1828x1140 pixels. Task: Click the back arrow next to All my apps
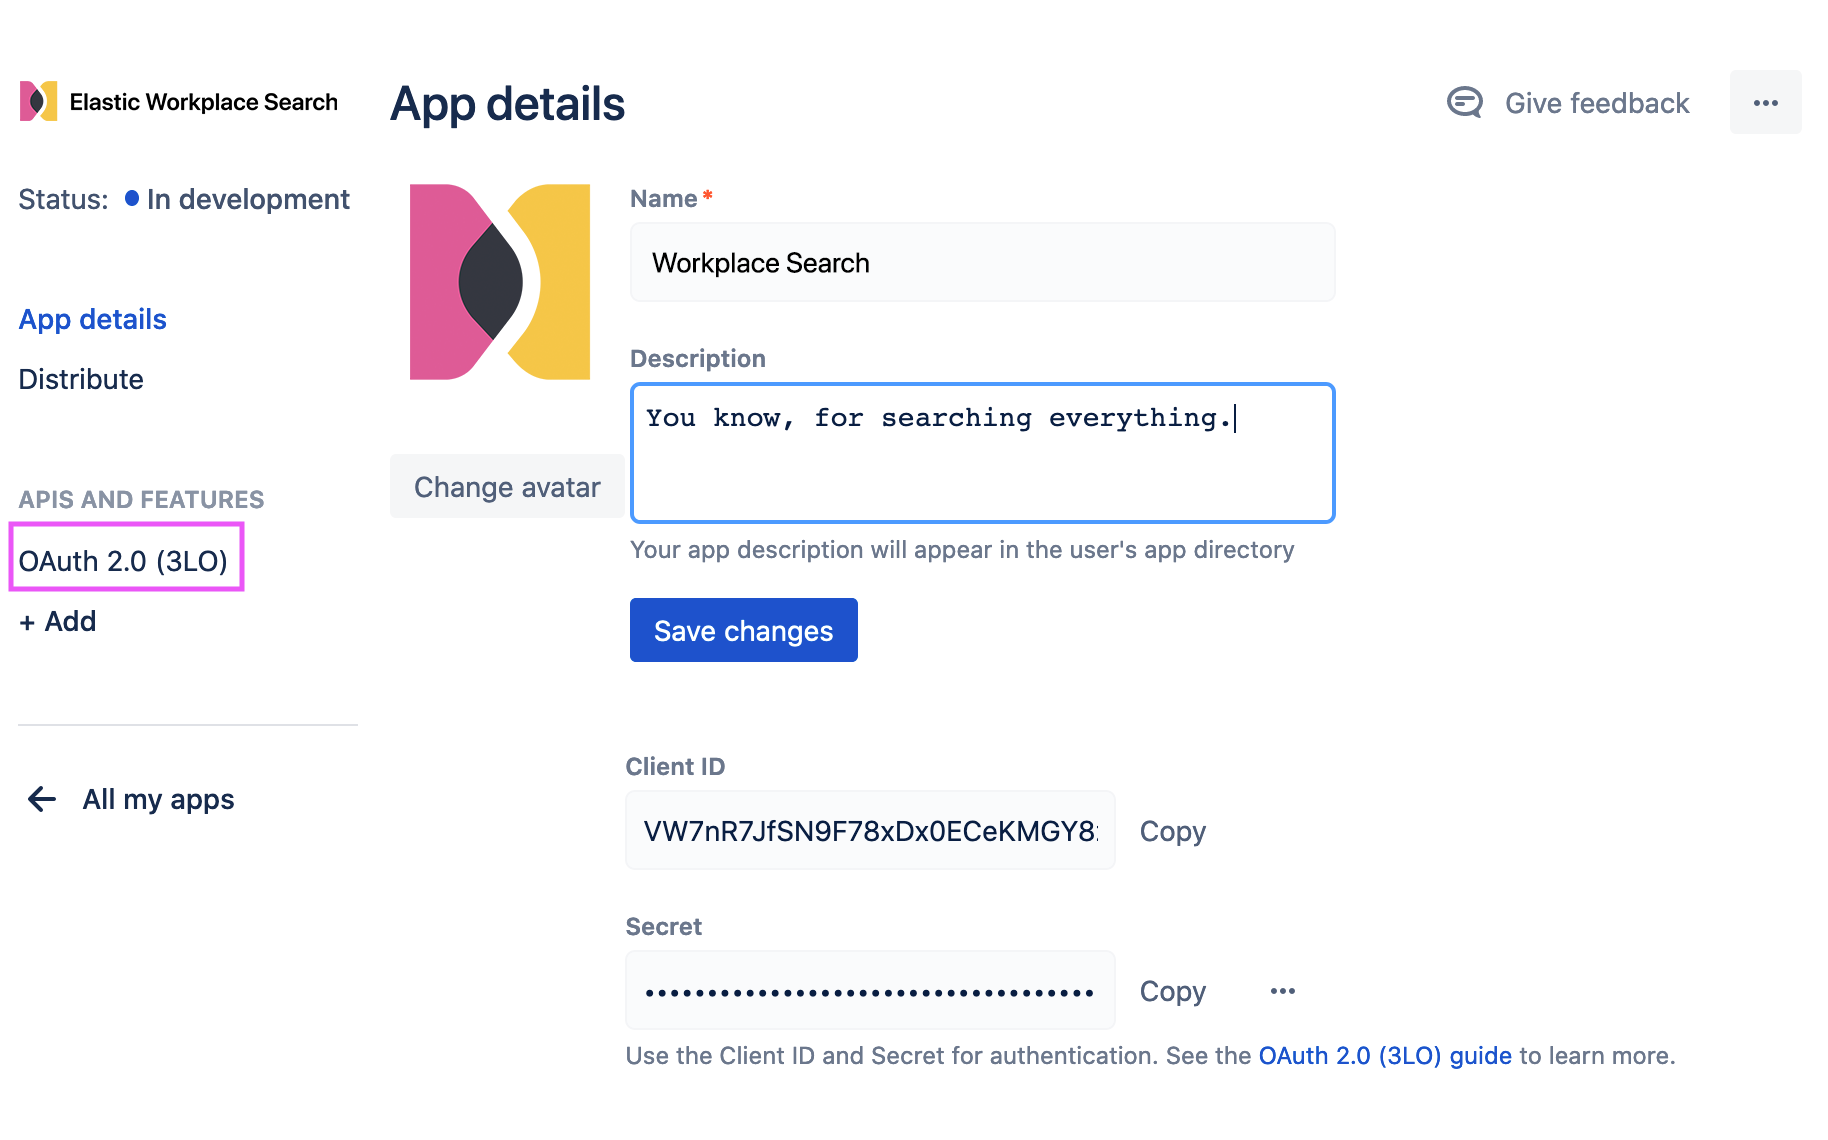click(x=42, y=799)
